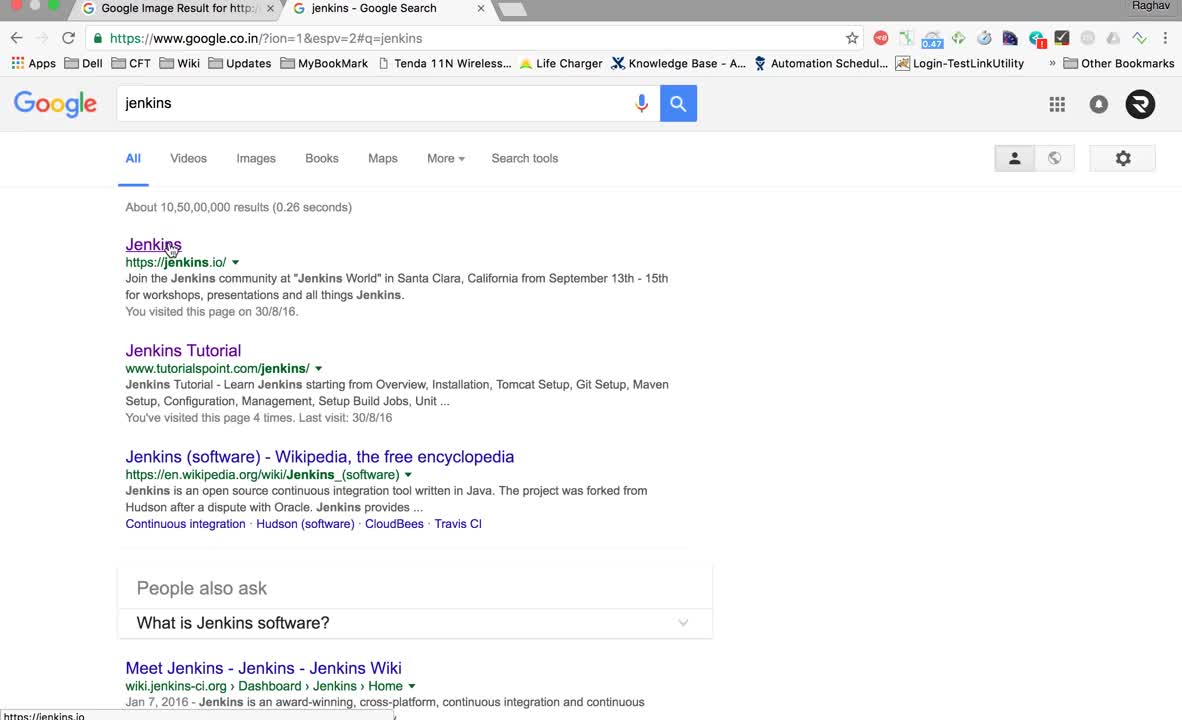Click the green branch-shaped extension icon
This screenshot has width=1182, height=720.
[x=906, y=38]
